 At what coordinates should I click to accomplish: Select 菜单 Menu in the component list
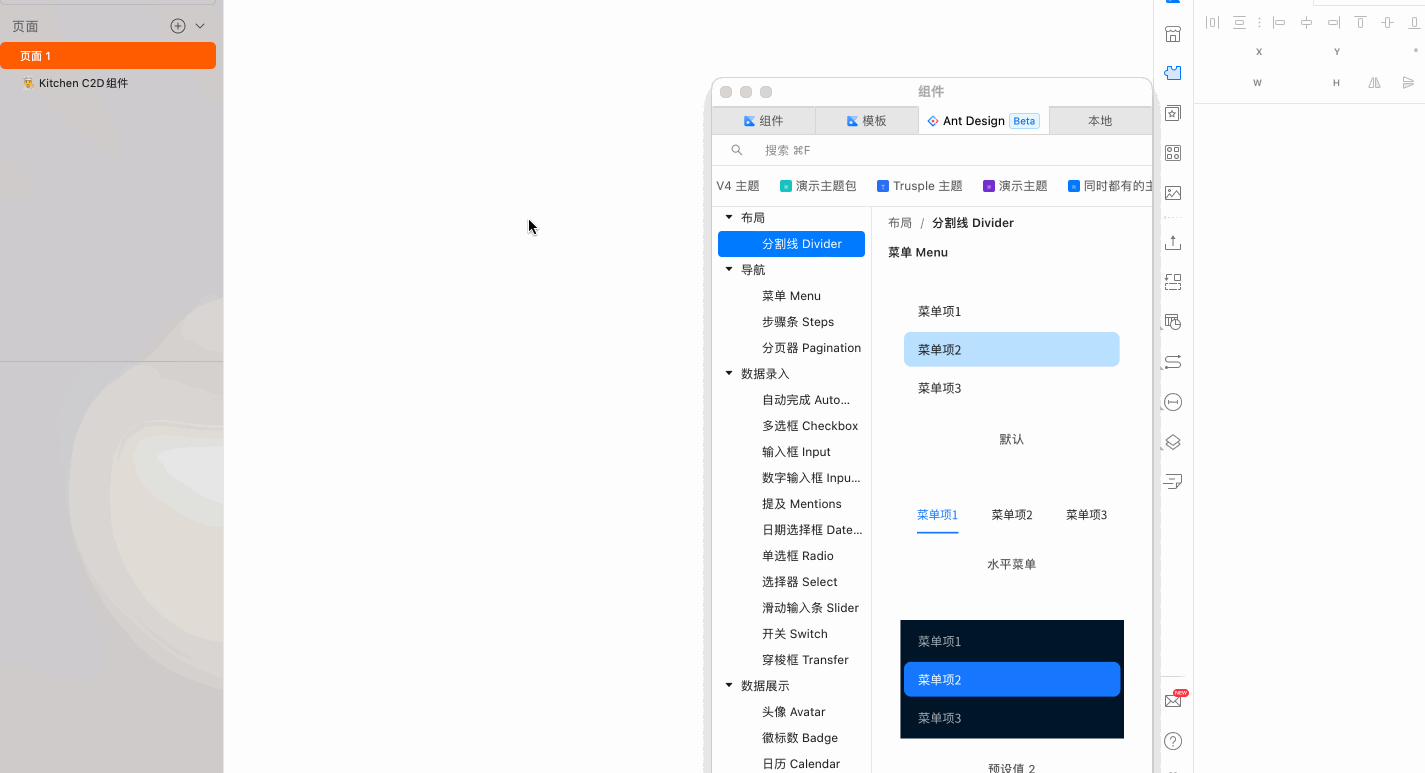(x=790, y=295)
